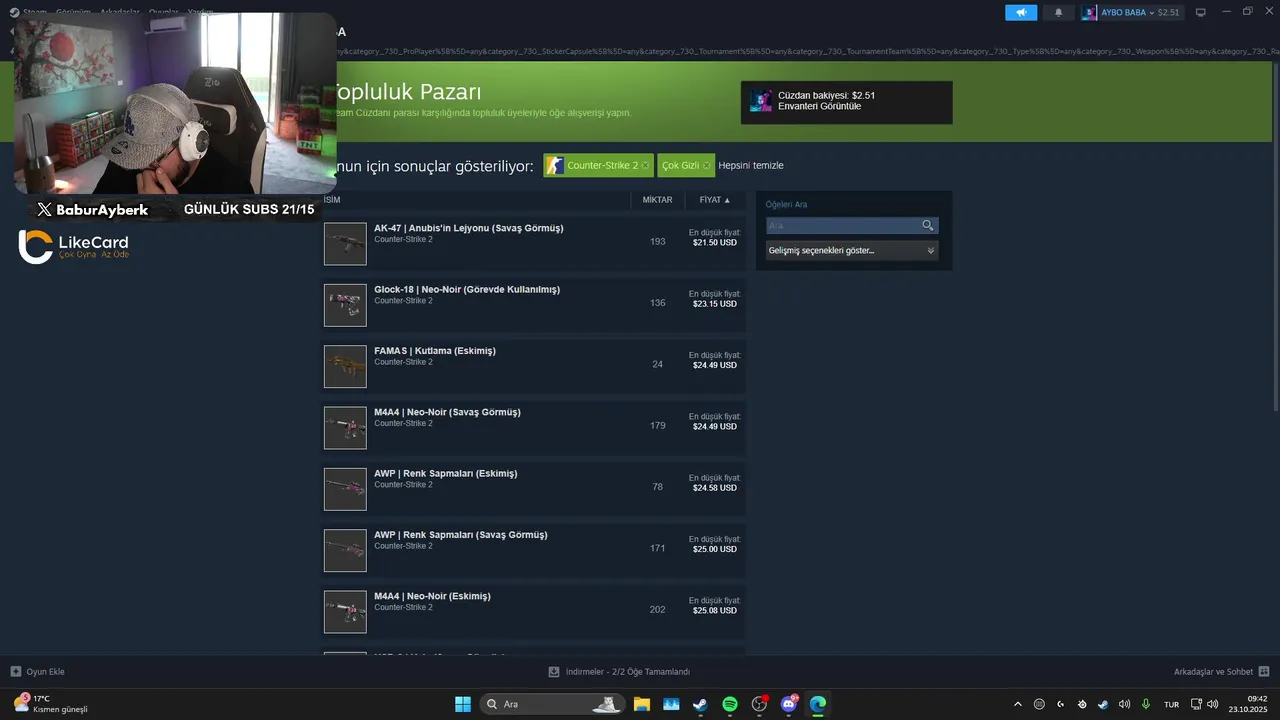Screen dimensions: 1280x720
Task: Open AWP Renk Sapmaları (Savaş Görmüş) listing
Action: point(461,535)
